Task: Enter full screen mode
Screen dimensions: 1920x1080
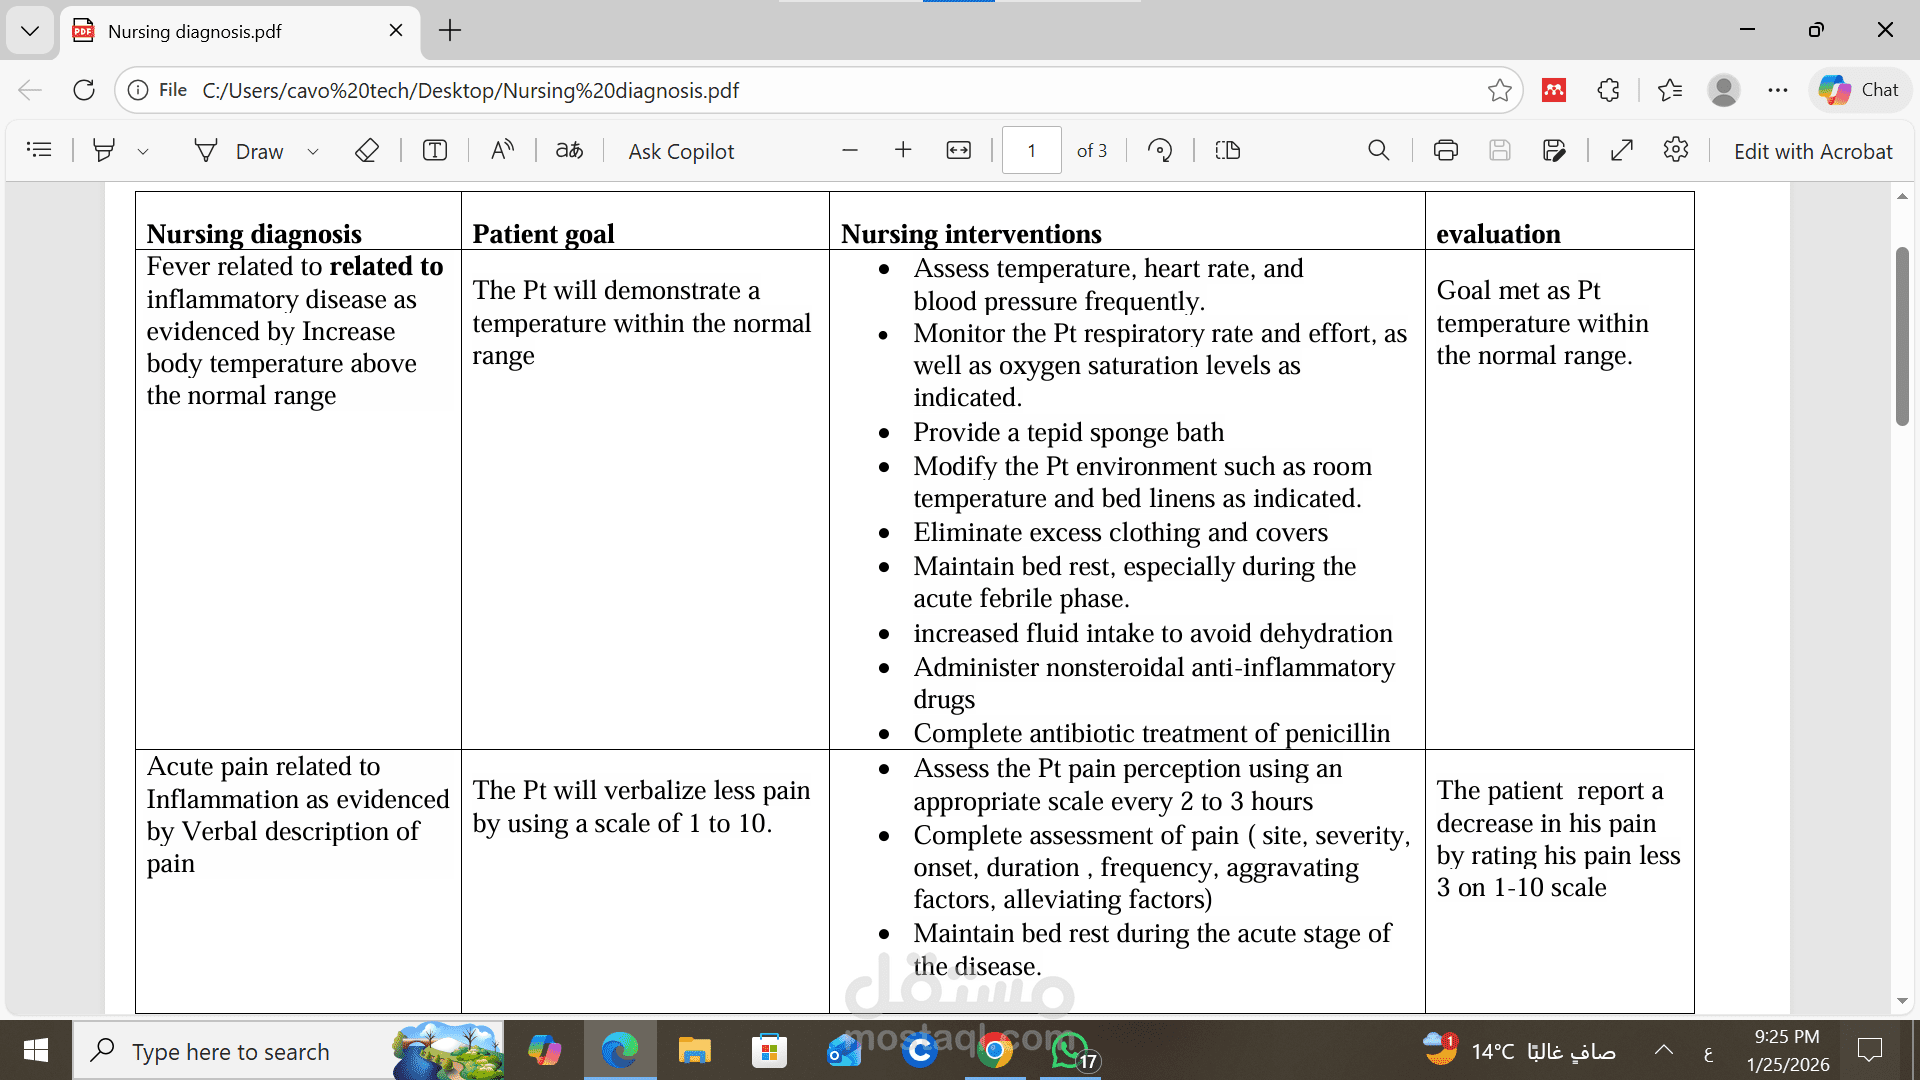Action: [1622, 150]
